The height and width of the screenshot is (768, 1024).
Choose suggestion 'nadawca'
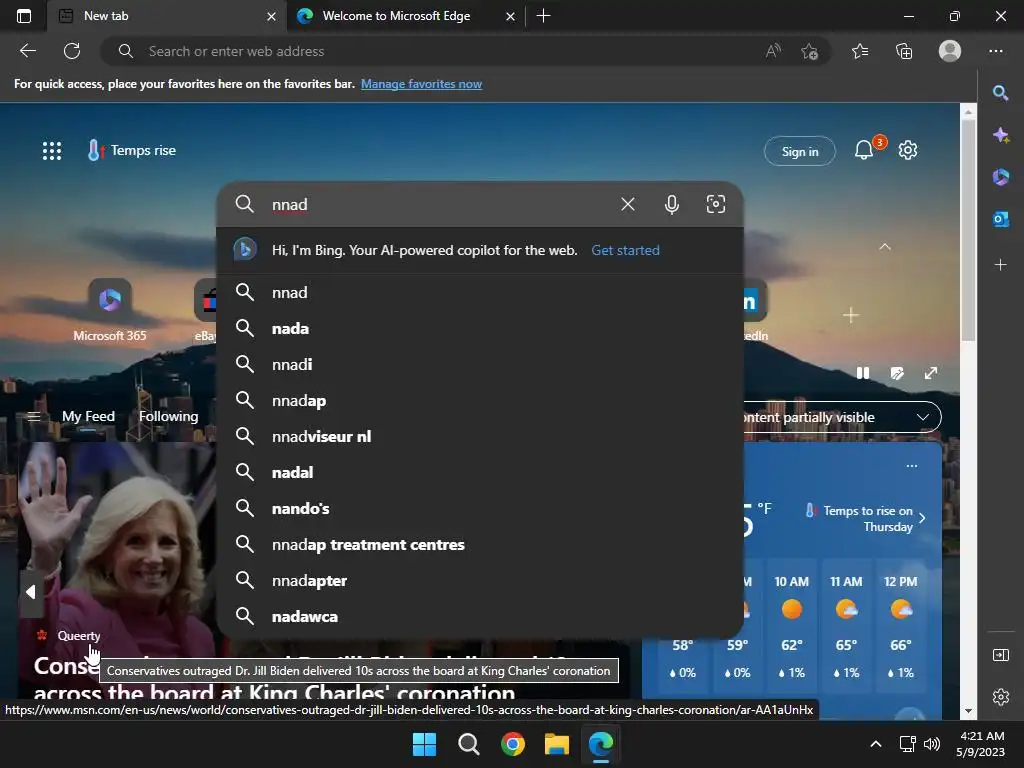click(479, 616)
